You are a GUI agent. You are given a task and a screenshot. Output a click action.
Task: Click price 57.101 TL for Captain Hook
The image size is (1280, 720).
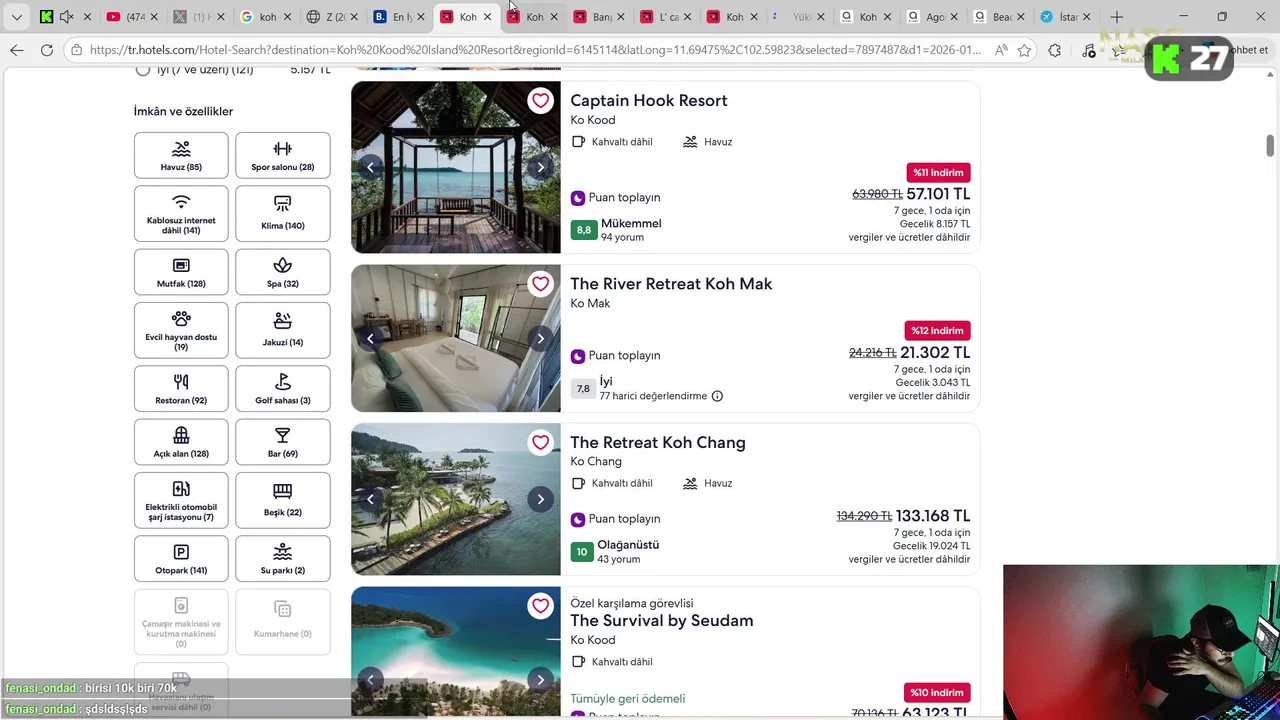point(938,194)
